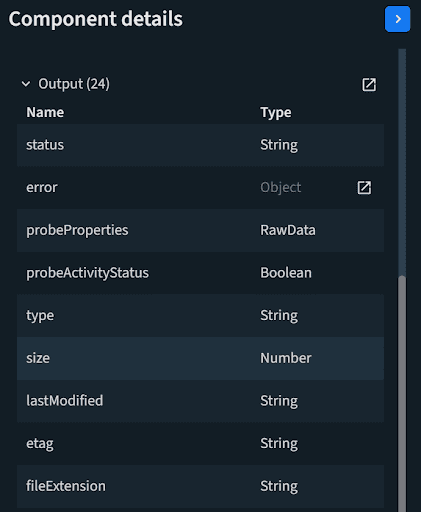Viewport: 421px width, 512px height.
Task: Click the Name column header
Action: click(45, 112)
